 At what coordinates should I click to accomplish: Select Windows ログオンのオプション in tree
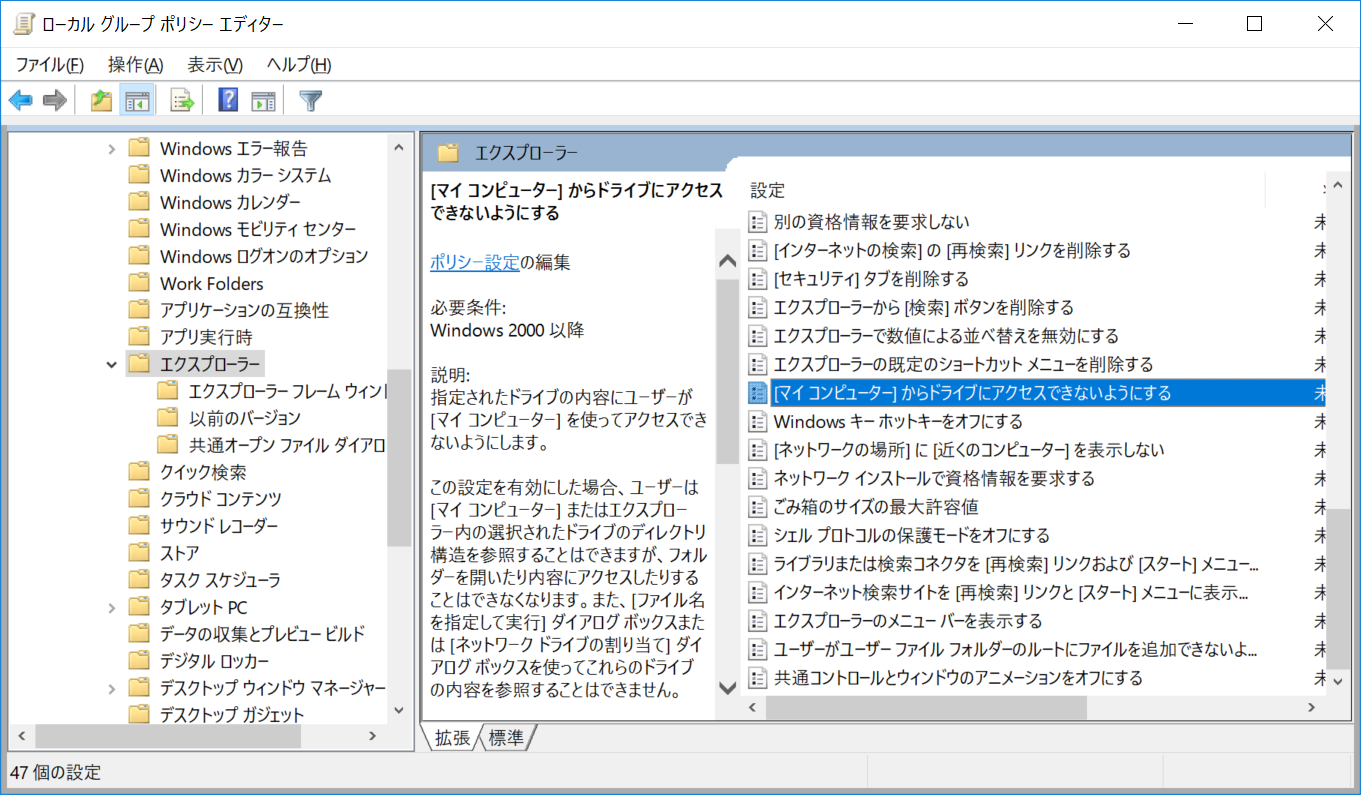[264, 257]
